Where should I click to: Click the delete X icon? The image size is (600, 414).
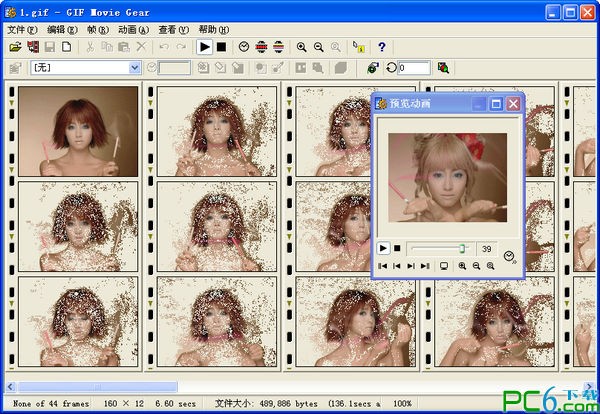tap(141, 47)
